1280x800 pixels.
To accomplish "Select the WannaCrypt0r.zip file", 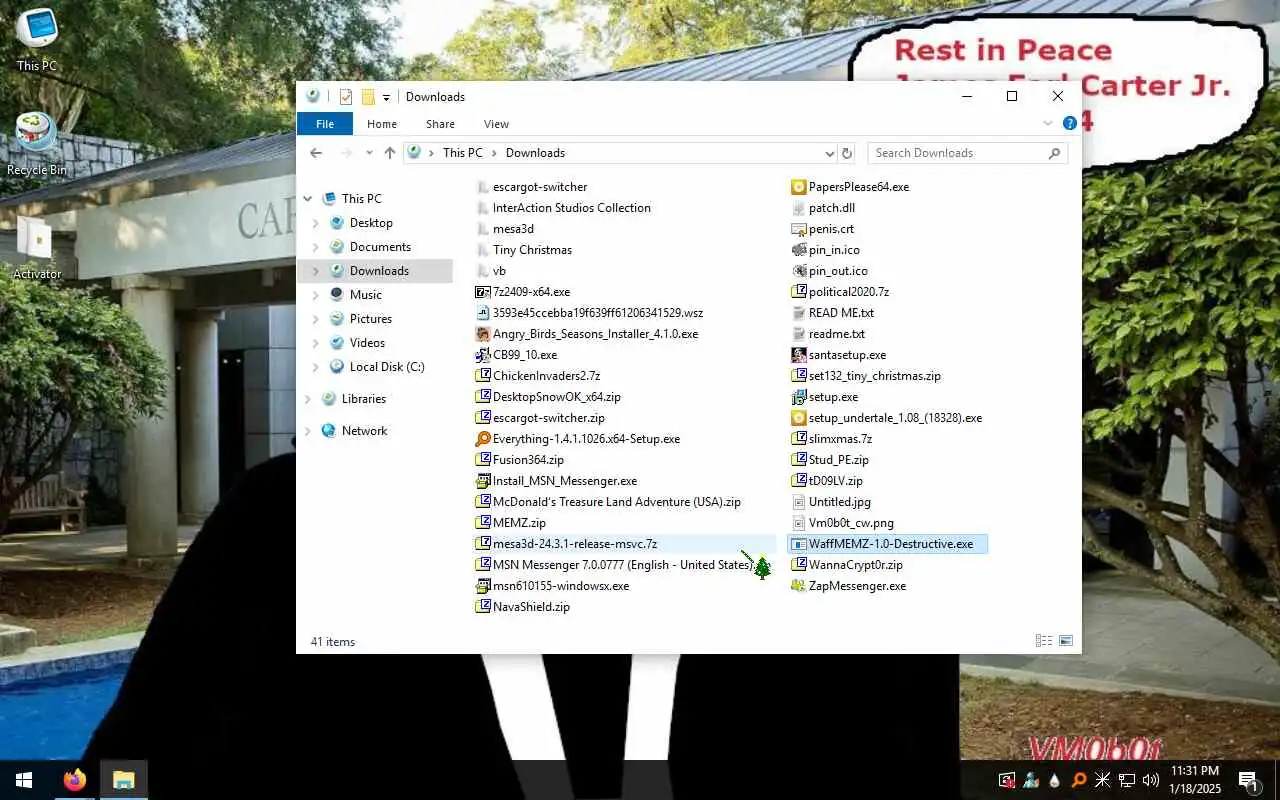I will pos(847,565).
